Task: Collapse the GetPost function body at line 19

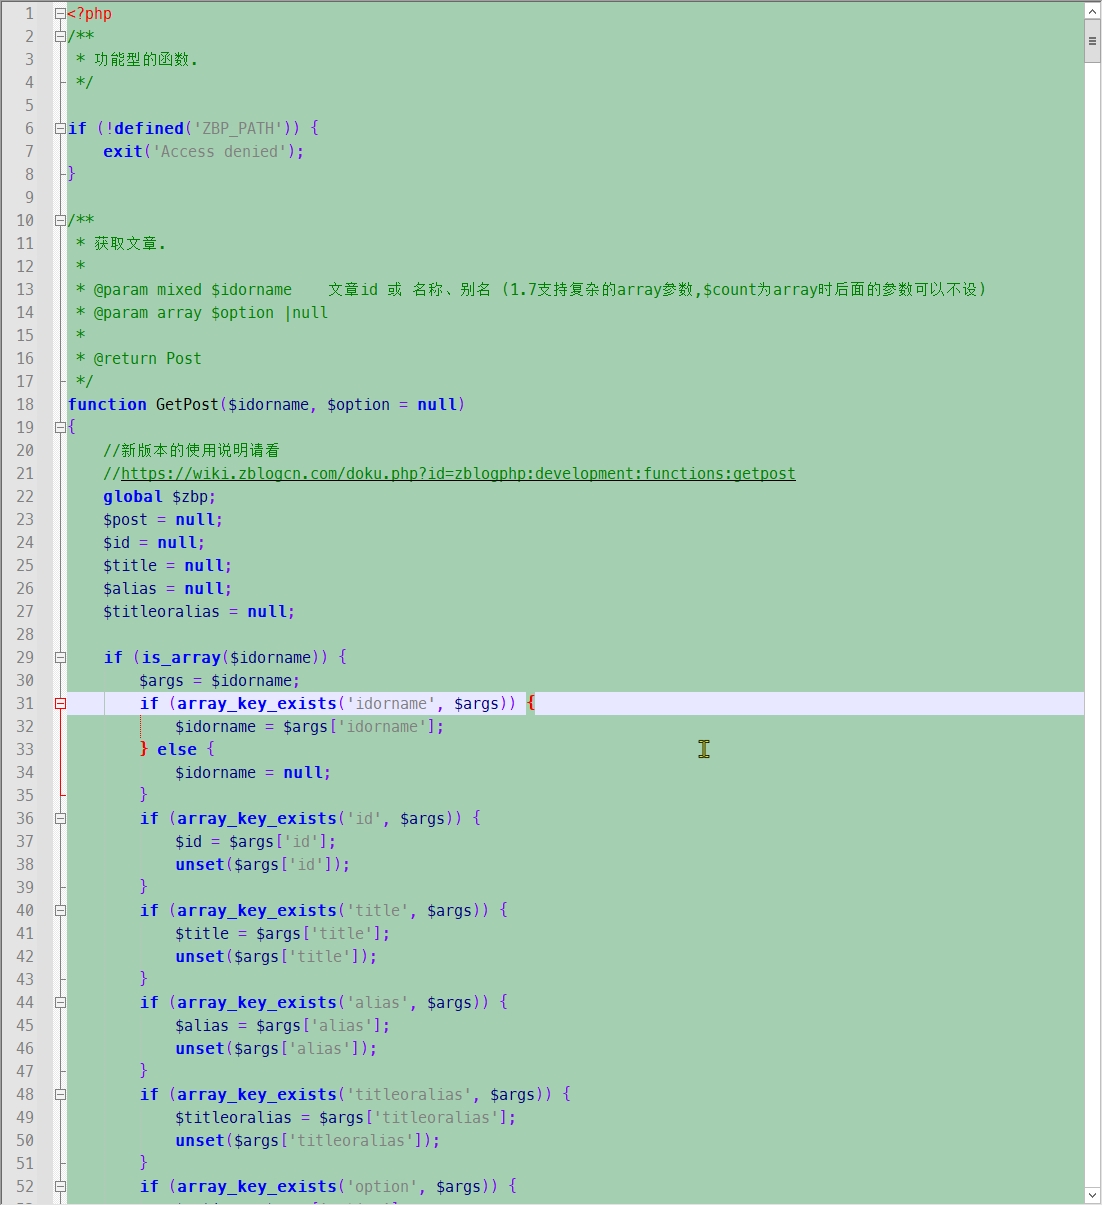Action: pyautogui.click(x=60, y=428)
